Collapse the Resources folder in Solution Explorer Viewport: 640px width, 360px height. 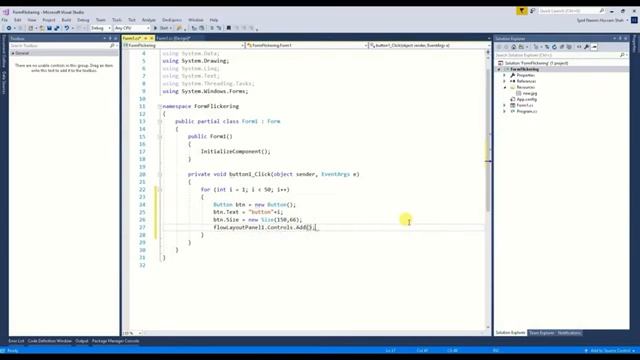click(504, 87)
